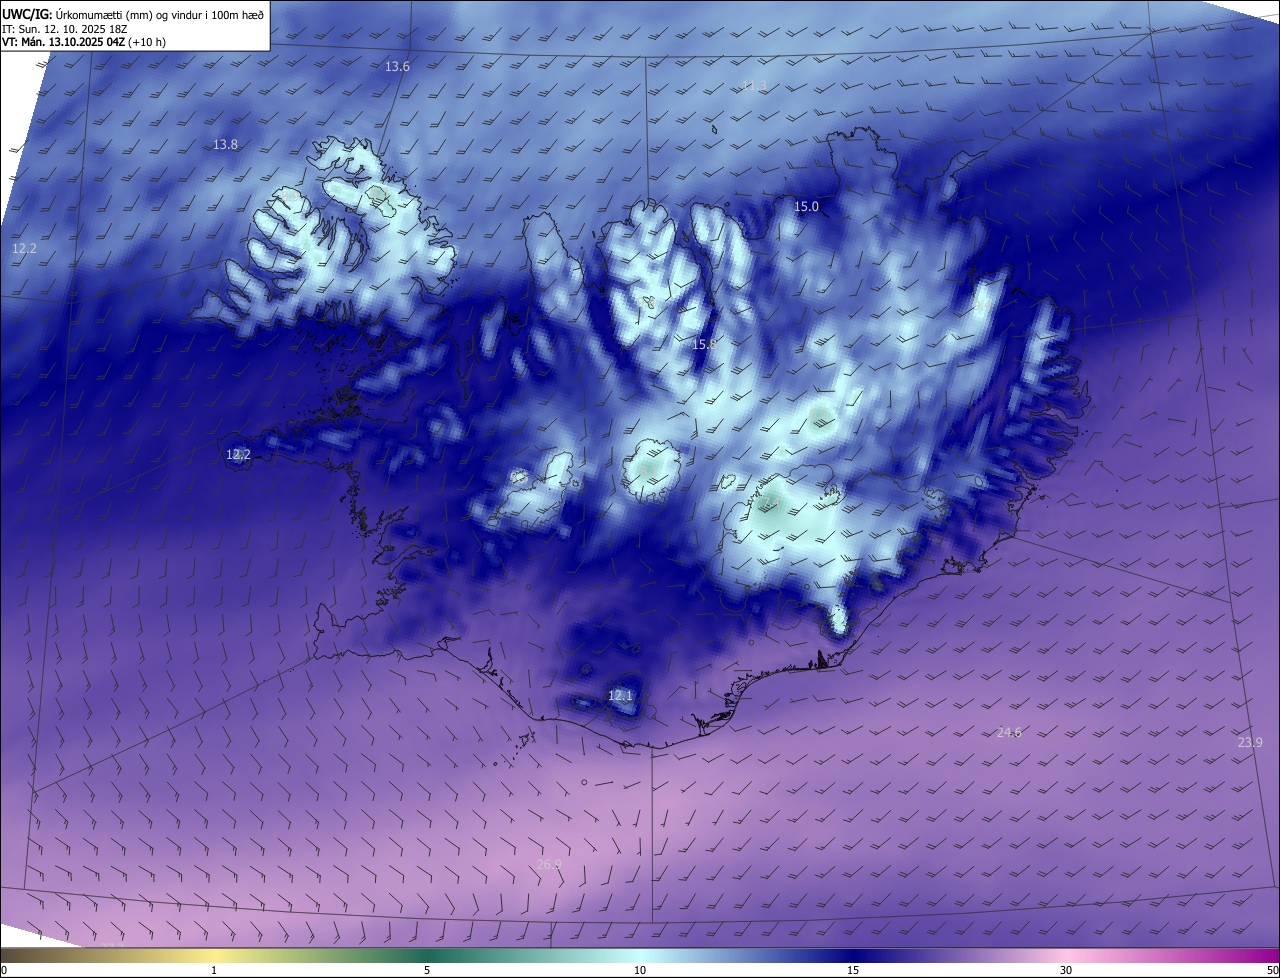Click the title text 'UWC/IG: Úrkomumætti (mm)'
This screenshot has width=1280, height=978.
pos(77,14)
